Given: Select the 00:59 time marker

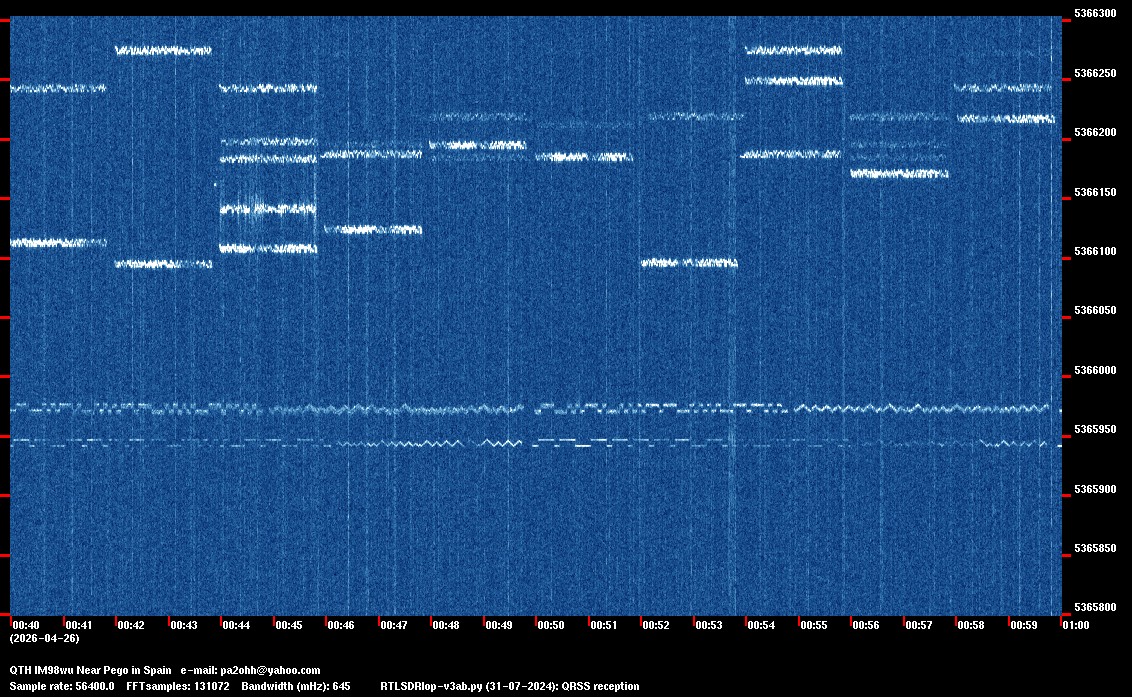Looking at the screenshot, I should 1022,625.
